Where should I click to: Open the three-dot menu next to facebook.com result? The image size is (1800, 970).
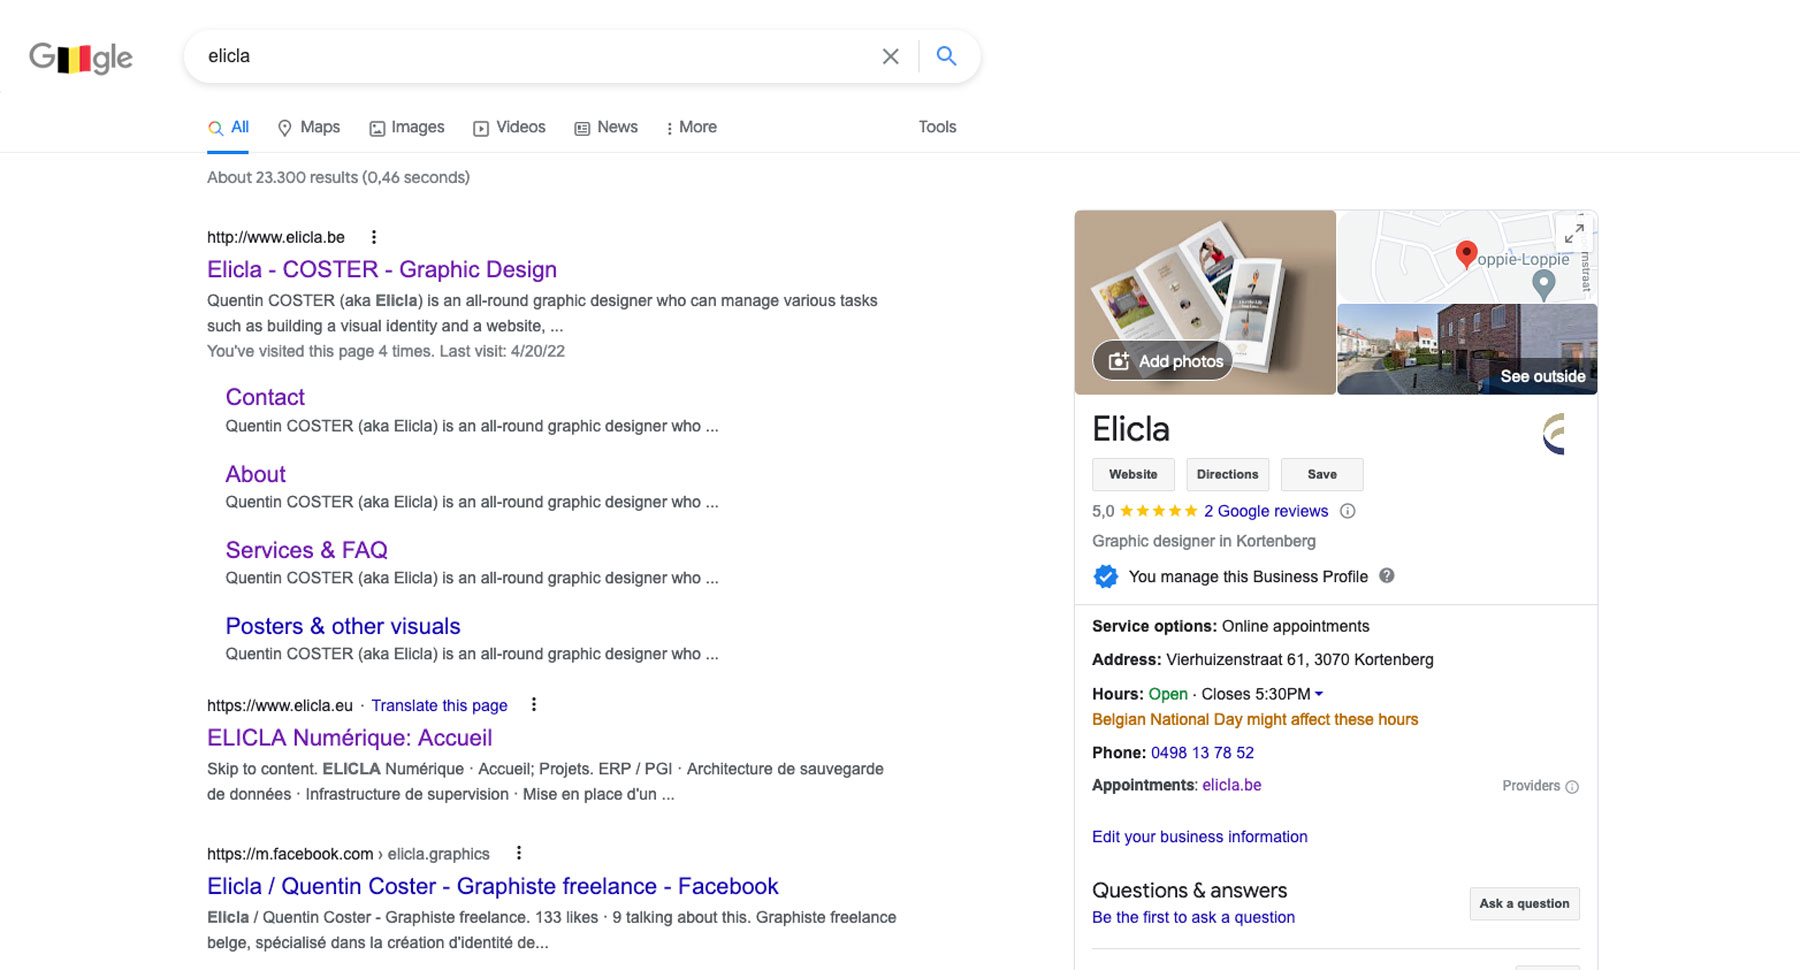tap(518, 853)
